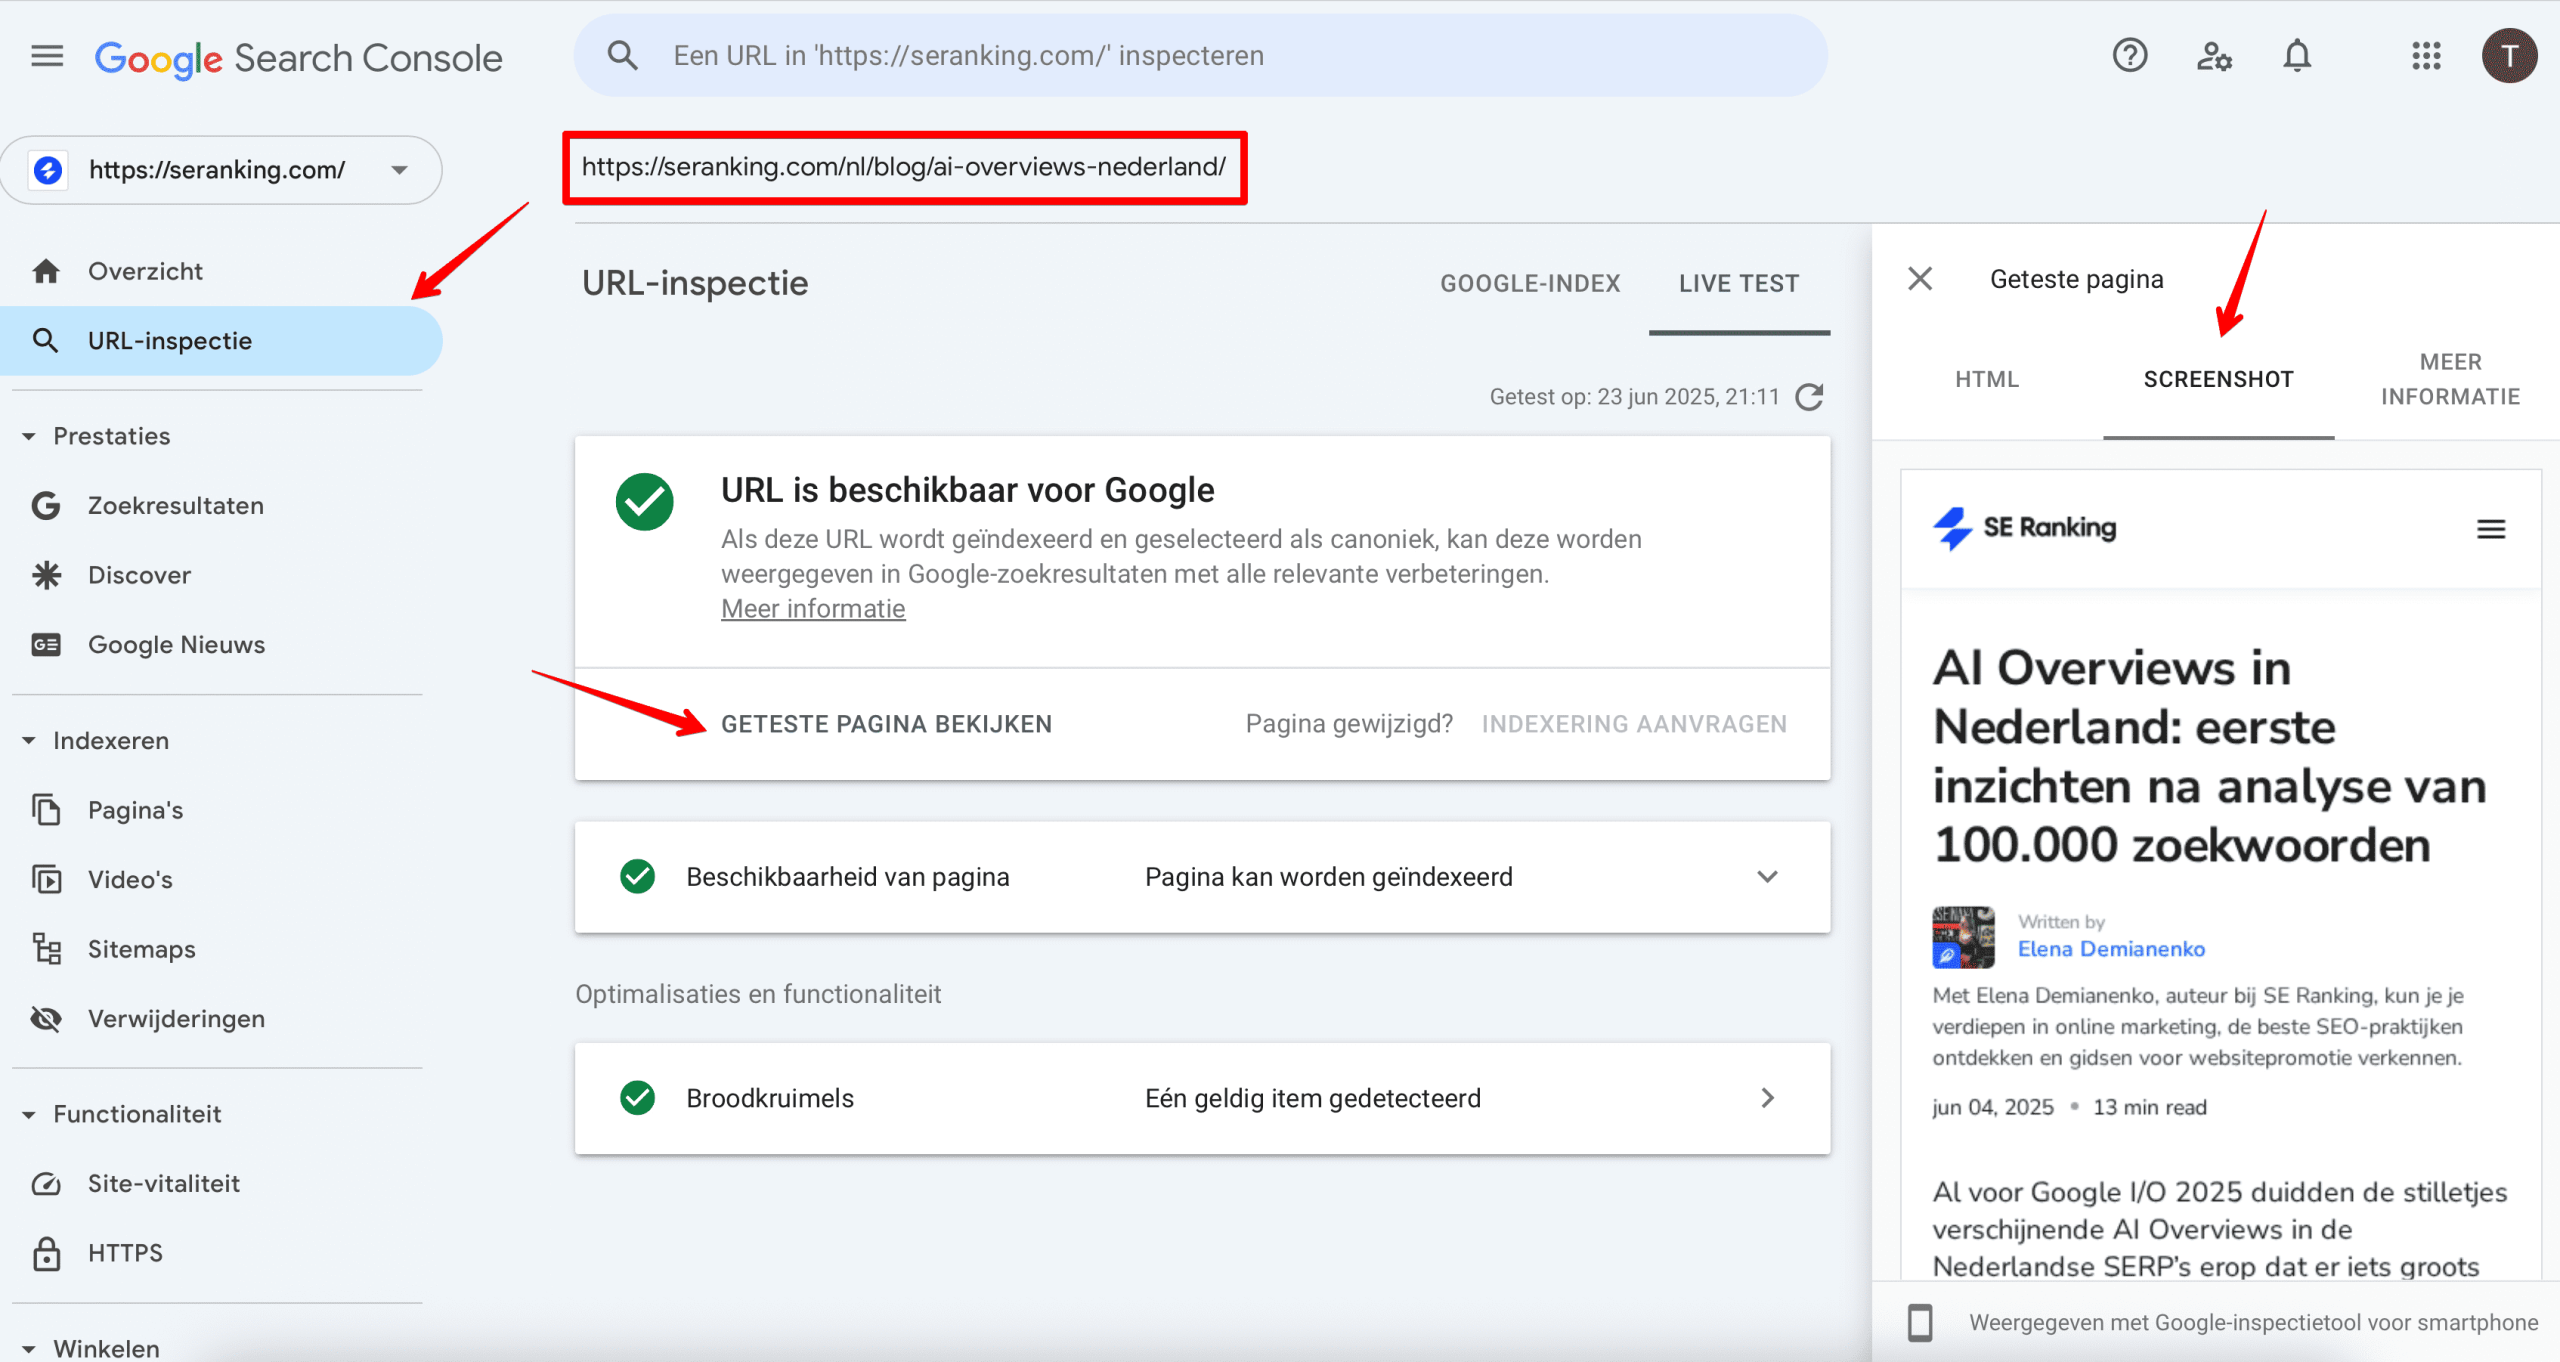Click the search magnifier icon in URL bar

point(623,55)
